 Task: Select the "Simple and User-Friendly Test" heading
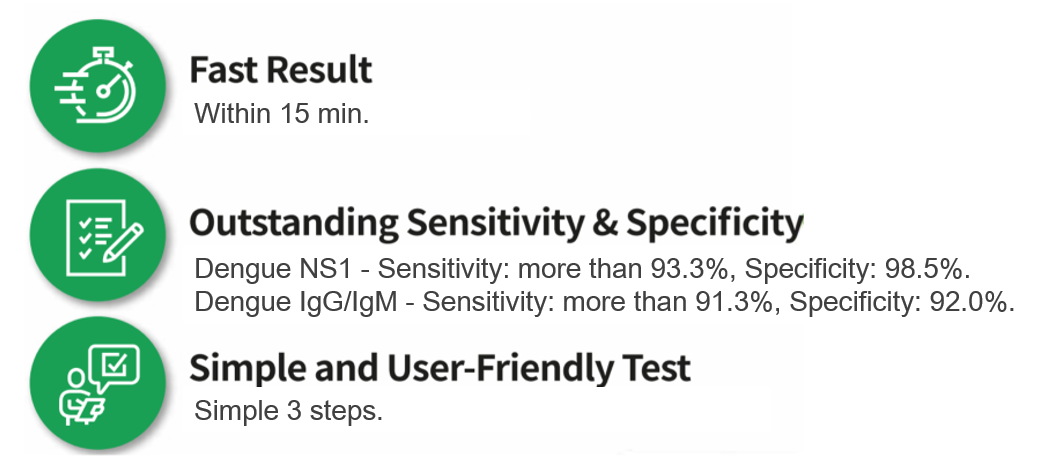440,368
